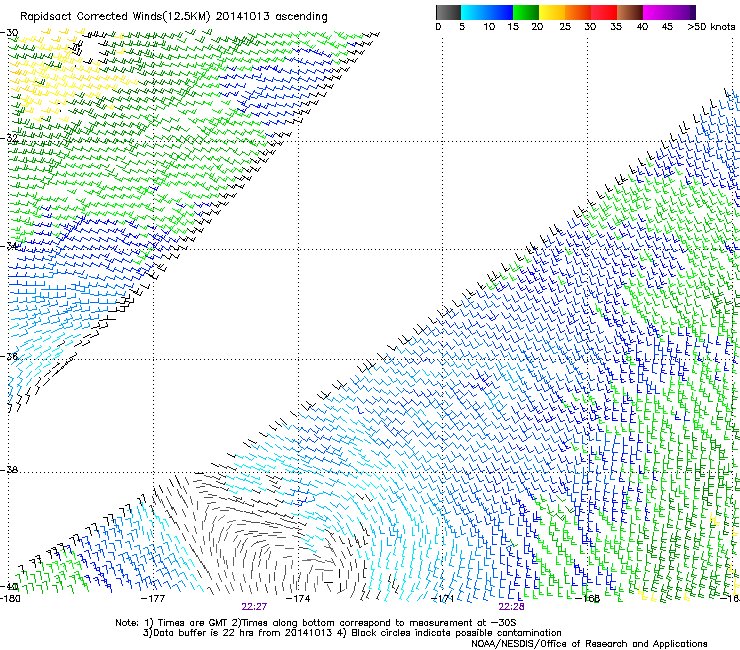Click the "20141013" date in the title

pyautogui.click(x=243, y=17)
